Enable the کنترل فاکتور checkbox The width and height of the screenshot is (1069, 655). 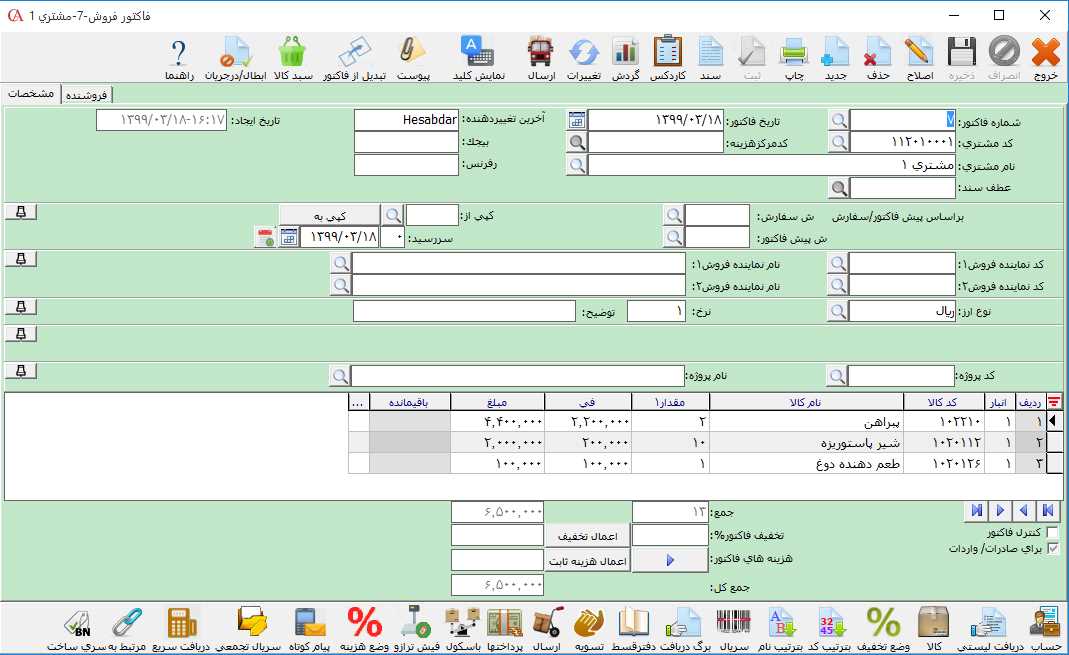tap(1052, 533)
